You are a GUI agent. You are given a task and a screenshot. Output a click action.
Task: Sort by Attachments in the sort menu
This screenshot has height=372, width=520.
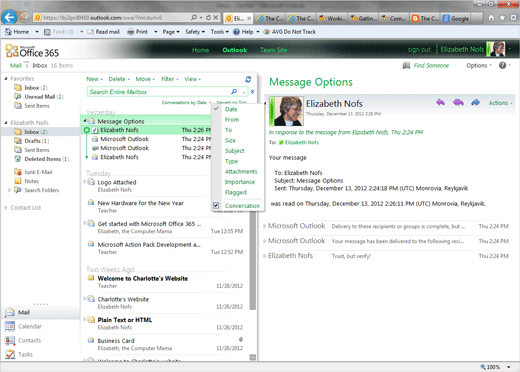pos(241,171)
